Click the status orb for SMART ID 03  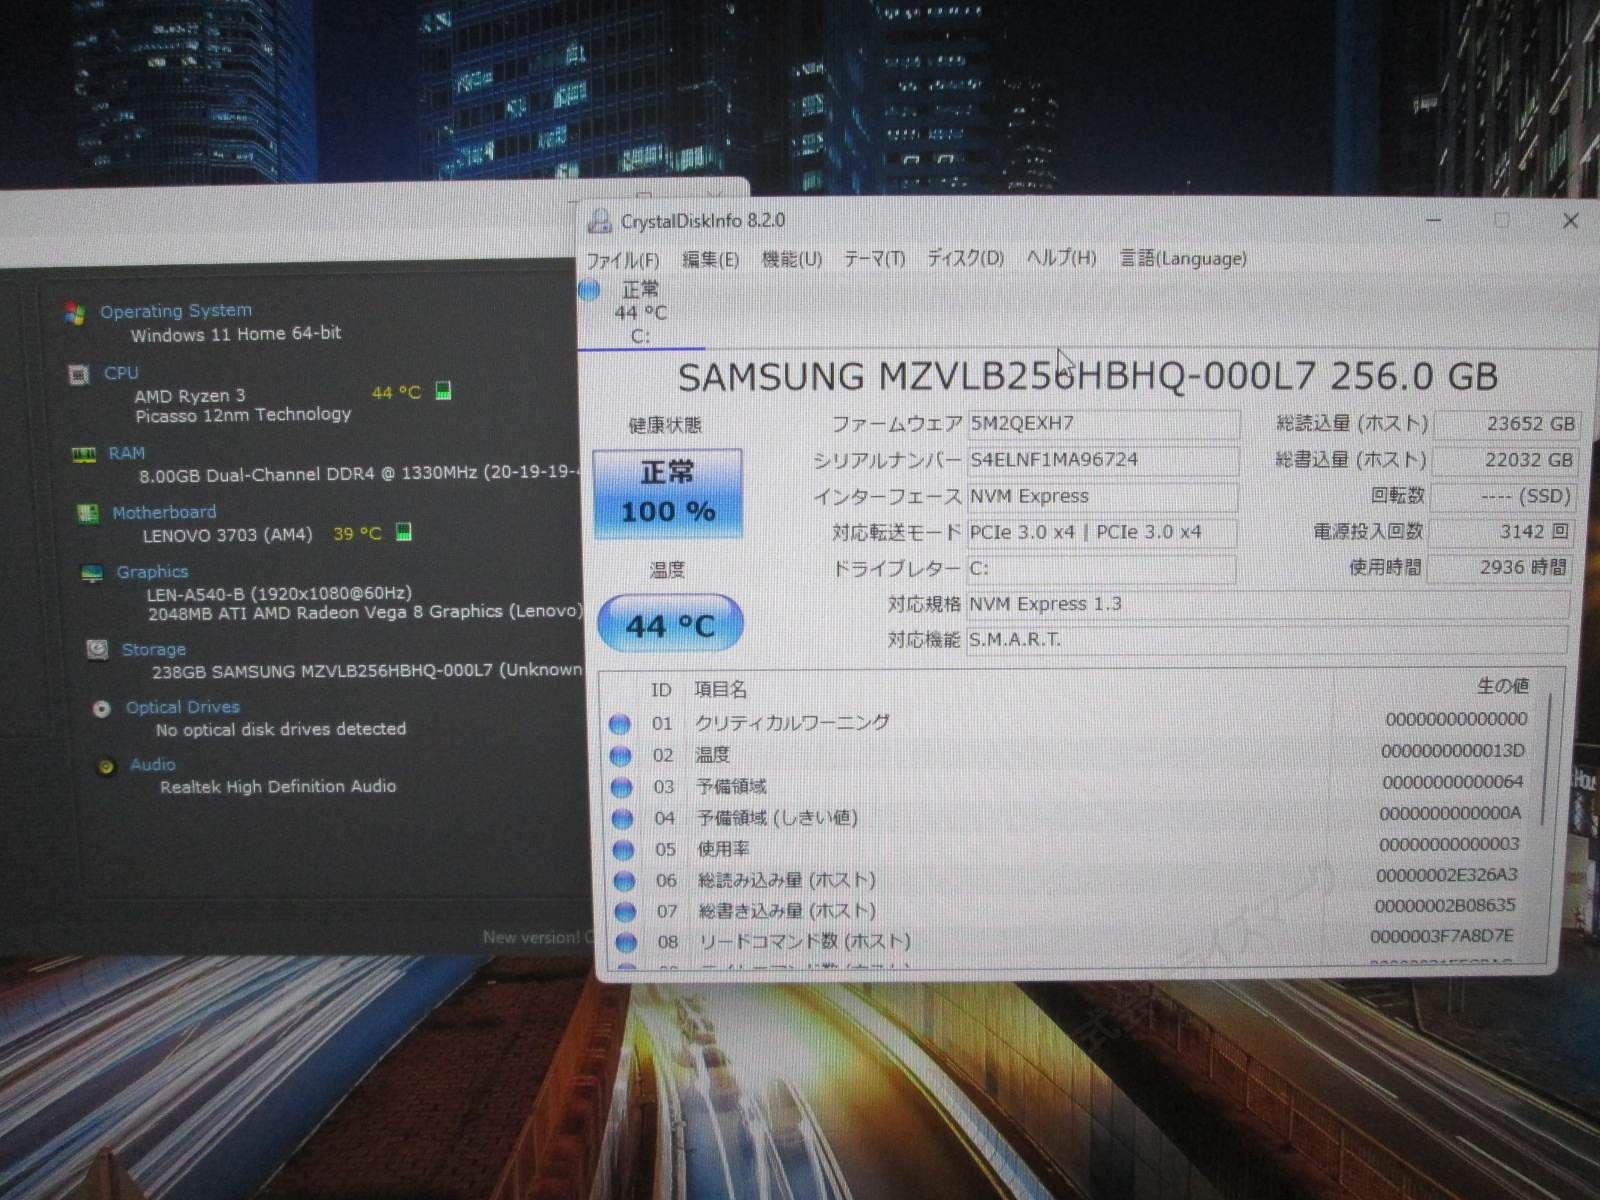tap(621, 787)
